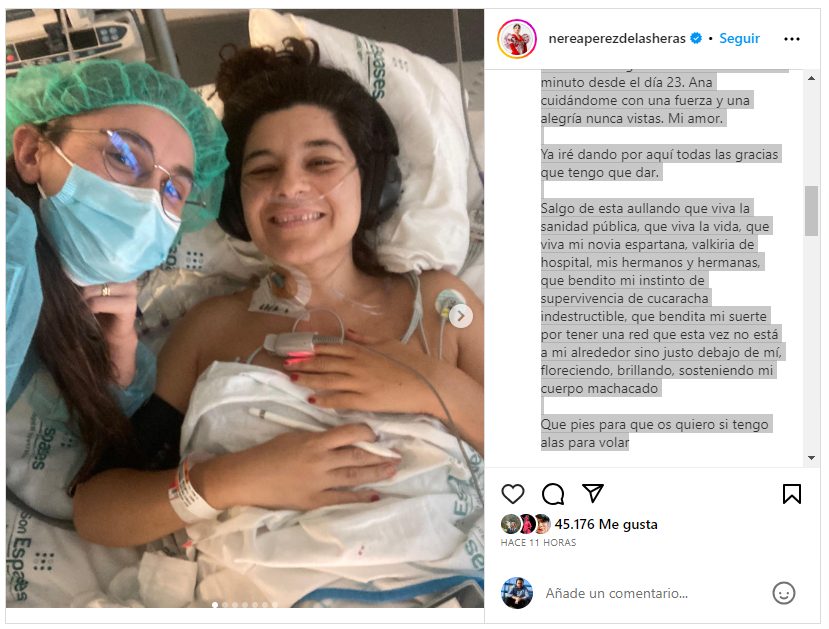
Task: Click the caption scrollbar up arrow
Action: pos(812,78)
